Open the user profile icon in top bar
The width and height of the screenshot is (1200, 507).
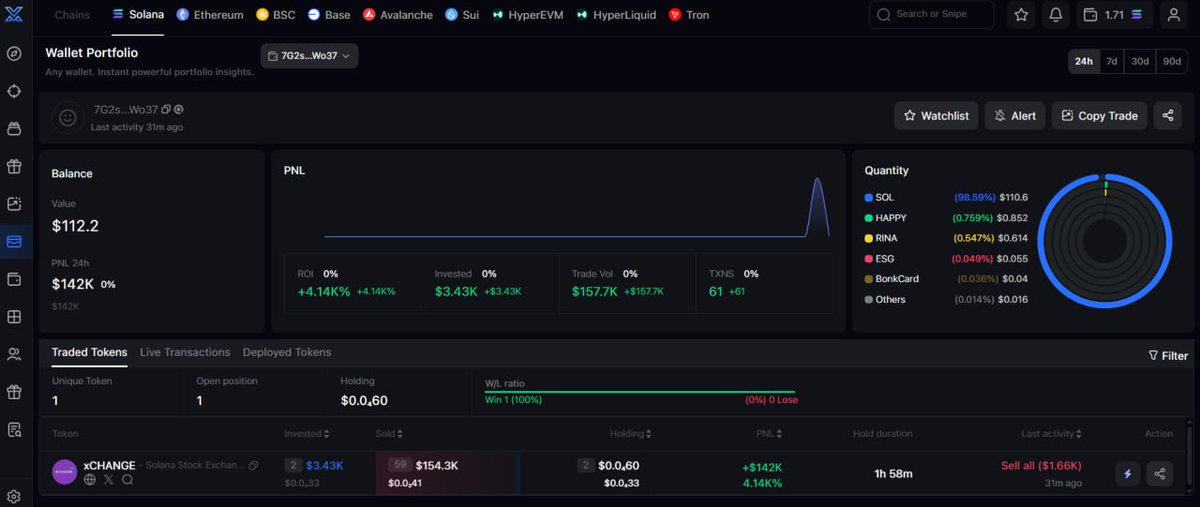coord(1173,15)
